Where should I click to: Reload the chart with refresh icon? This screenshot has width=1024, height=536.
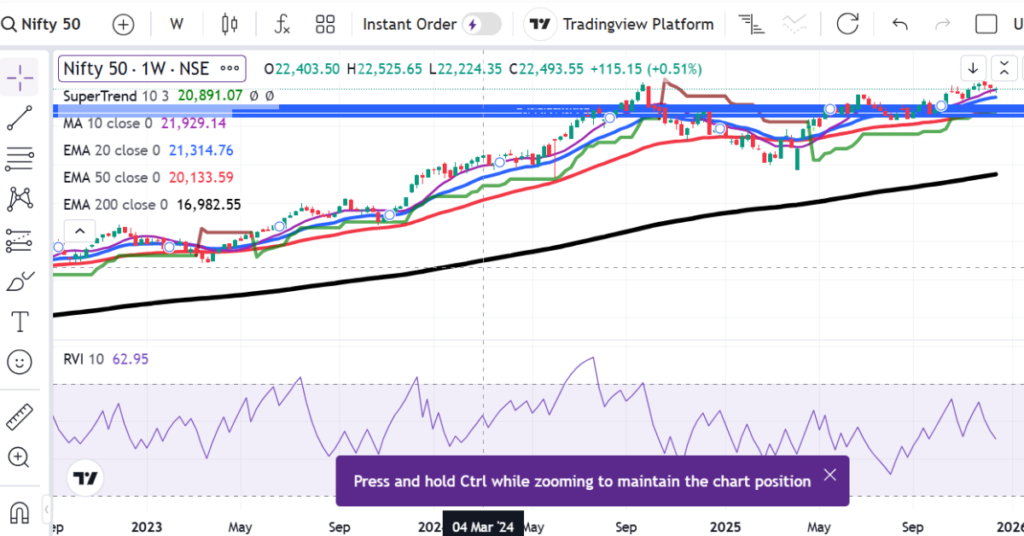point(848,25)
